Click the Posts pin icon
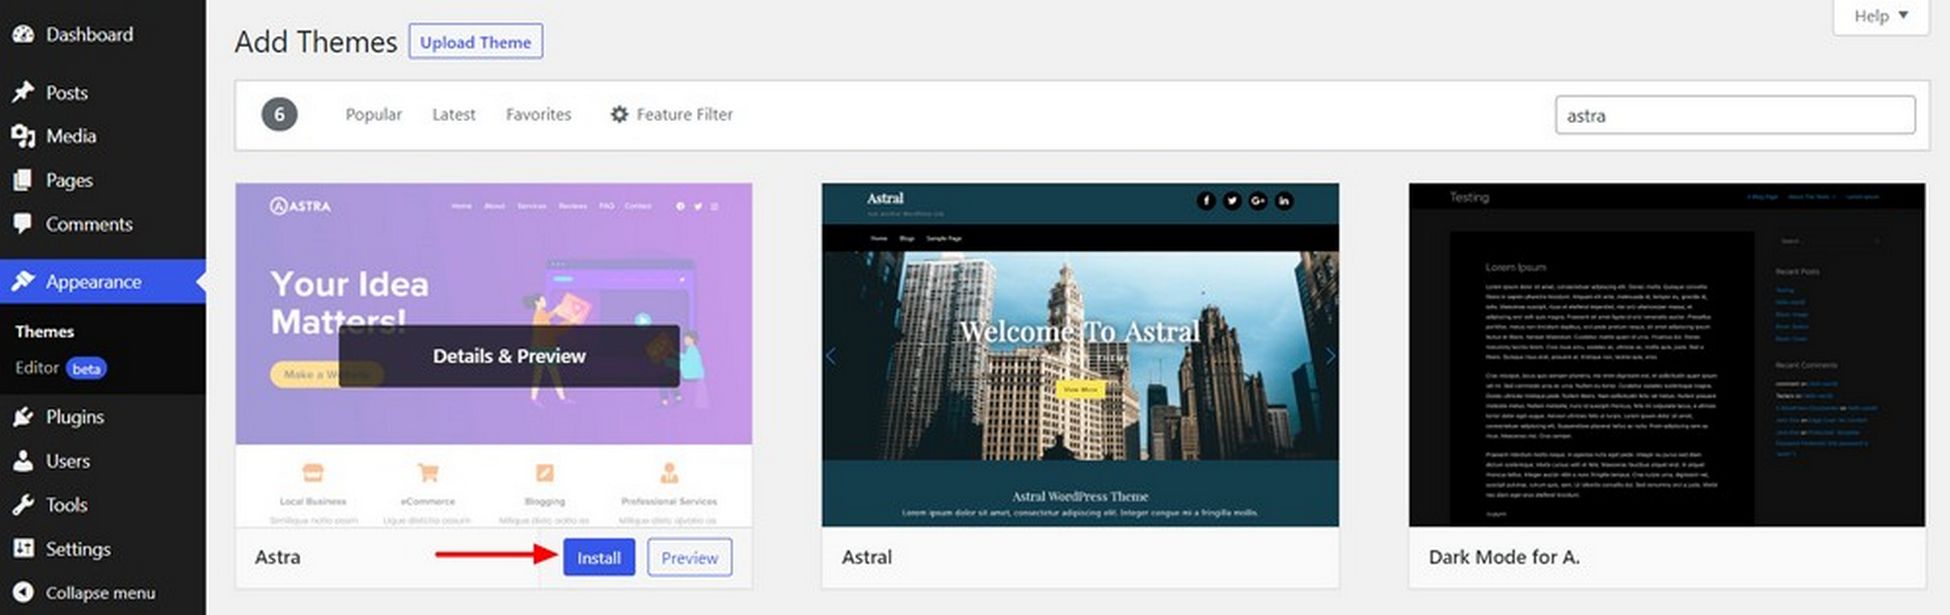The width and height of the screenshot is (1950, 615). pyautogui.click(x=23, y=92)
